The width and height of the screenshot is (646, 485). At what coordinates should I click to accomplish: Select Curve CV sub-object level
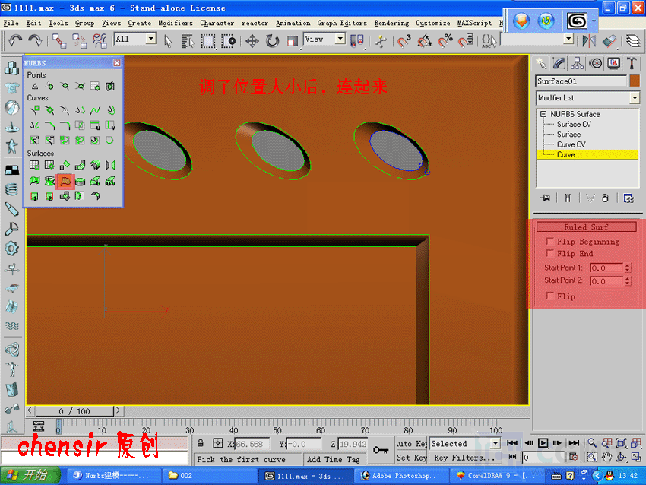click(571, 144)
